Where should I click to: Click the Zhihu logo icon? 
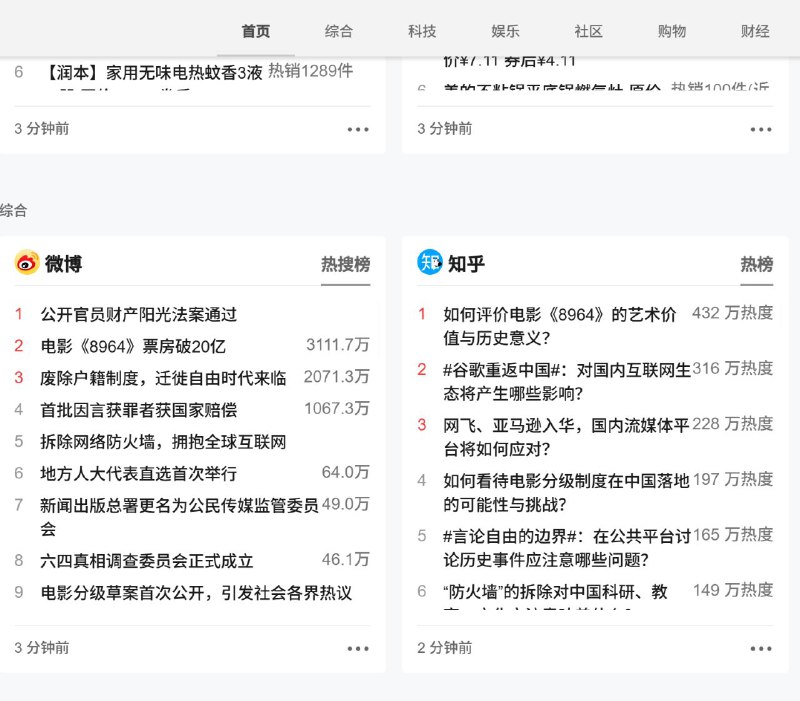tap(430, 263)
